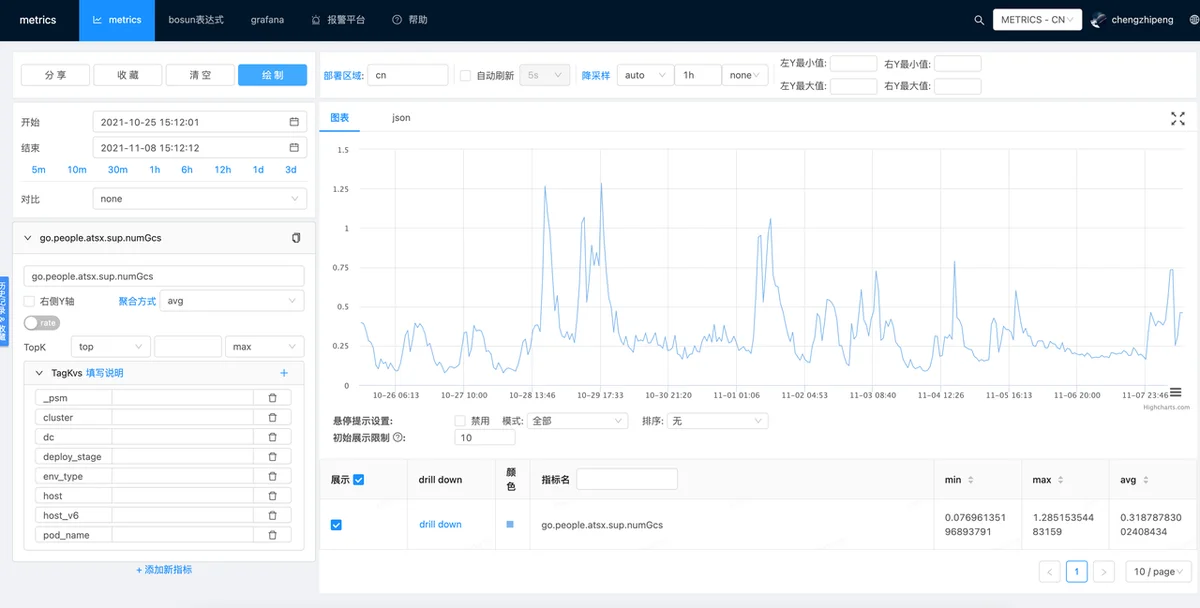Screen dimensions: 1200x608
Task: Open the METRICS - CN region dropdown
Action: (x=1037, y=20)
